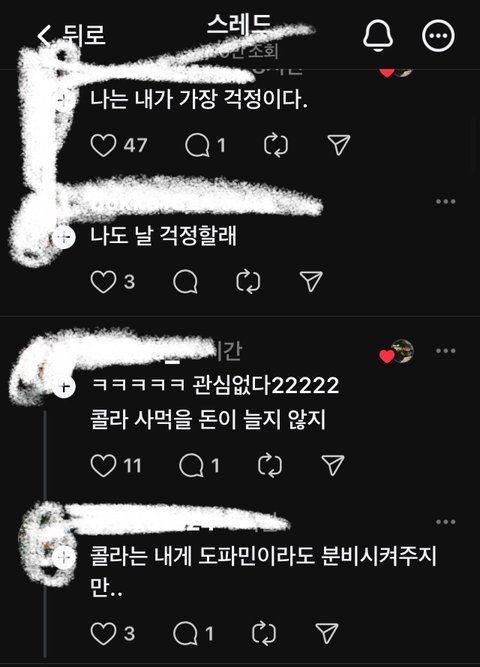Share the '나는 내가 가장 걱정이다' post
This screenshot has height=667, width=480.
[x=339, y=145]
